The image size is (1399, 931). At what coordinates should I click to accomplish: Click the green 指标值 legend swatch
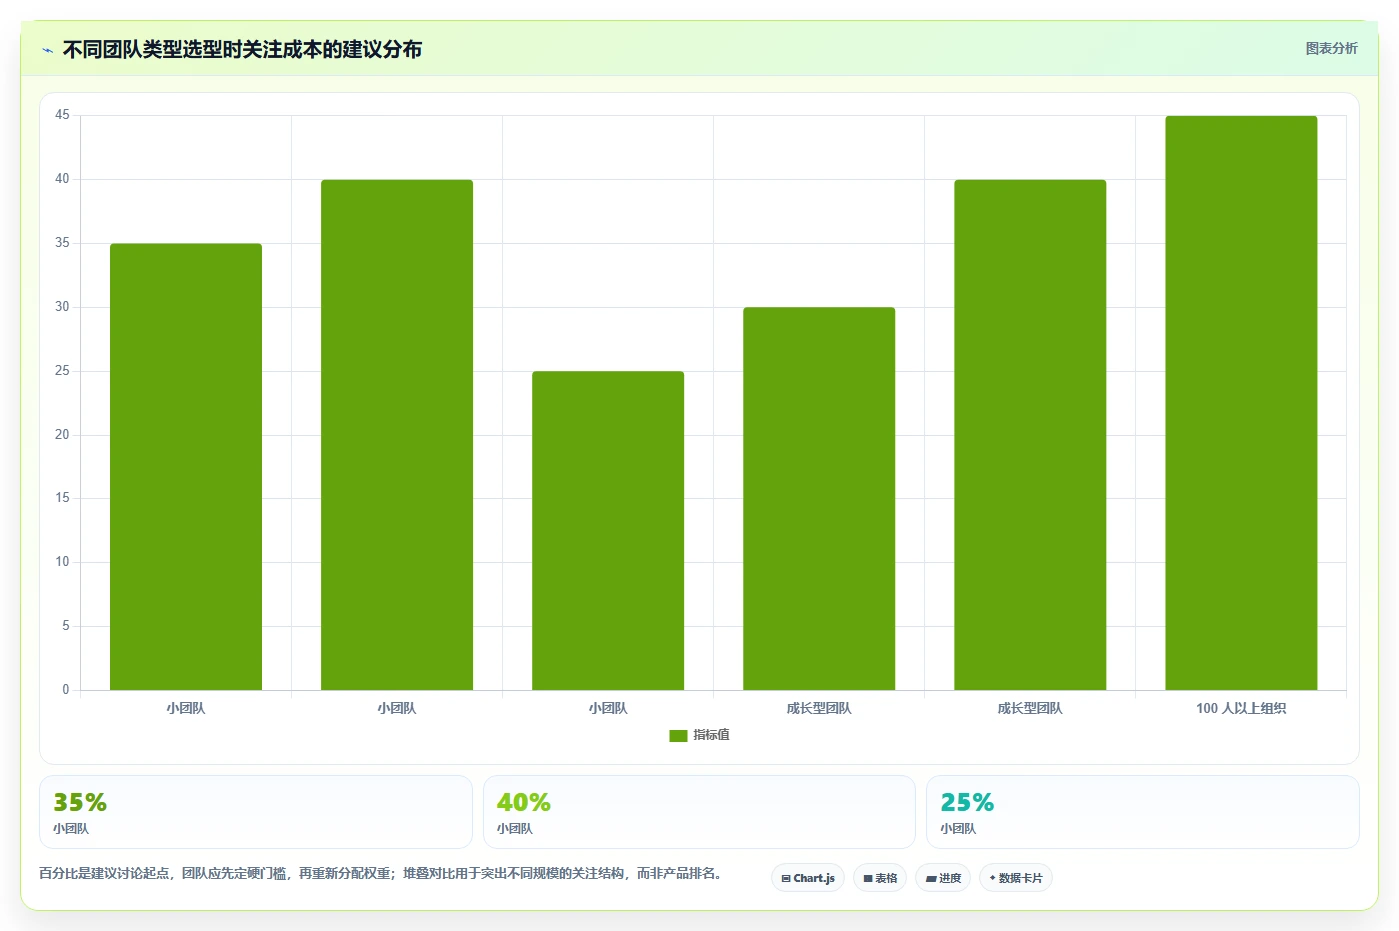point(678,736)
